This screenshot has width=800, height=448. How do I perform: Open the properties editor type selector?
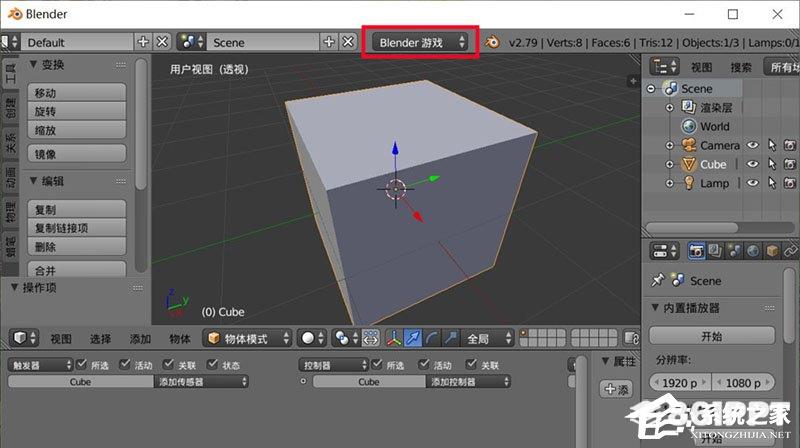664,251
